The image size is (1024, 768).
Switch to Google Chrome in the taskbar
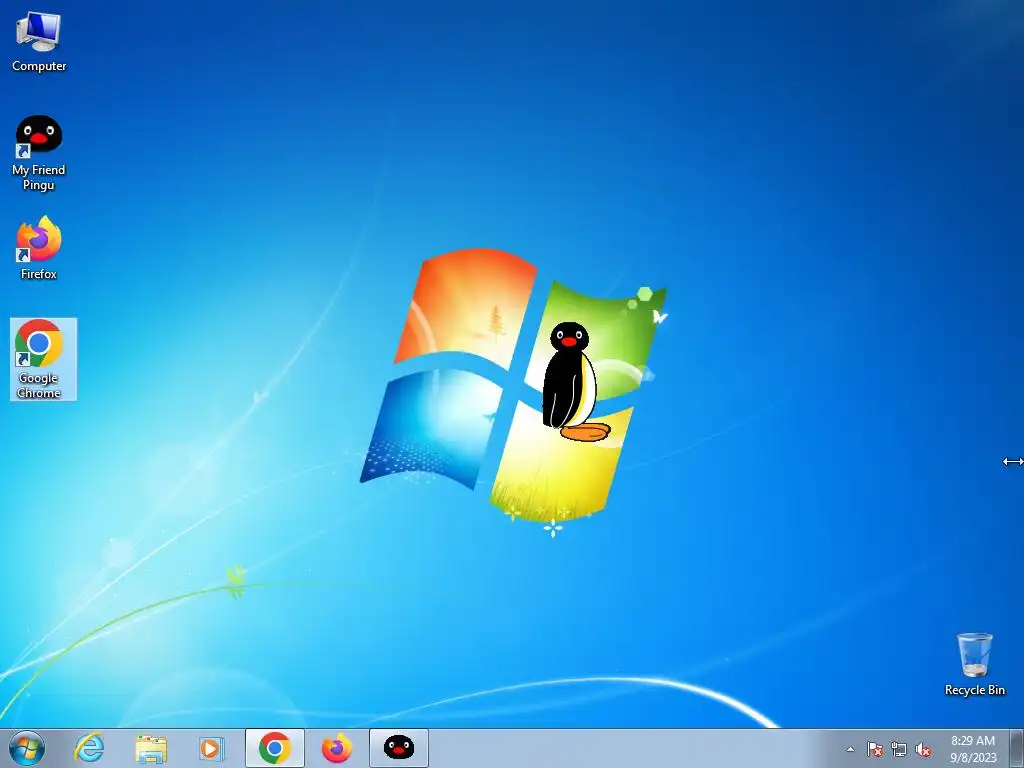point(274,748)
